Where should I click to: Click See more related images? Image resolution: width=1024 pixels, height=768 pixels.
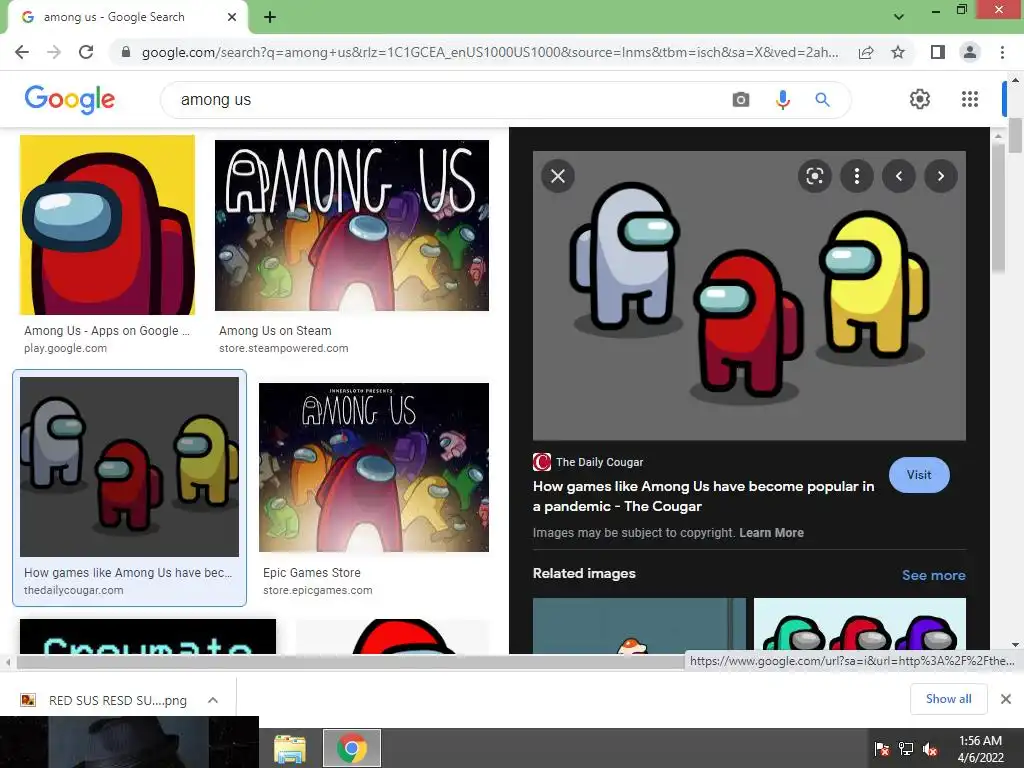coord(933,575)
